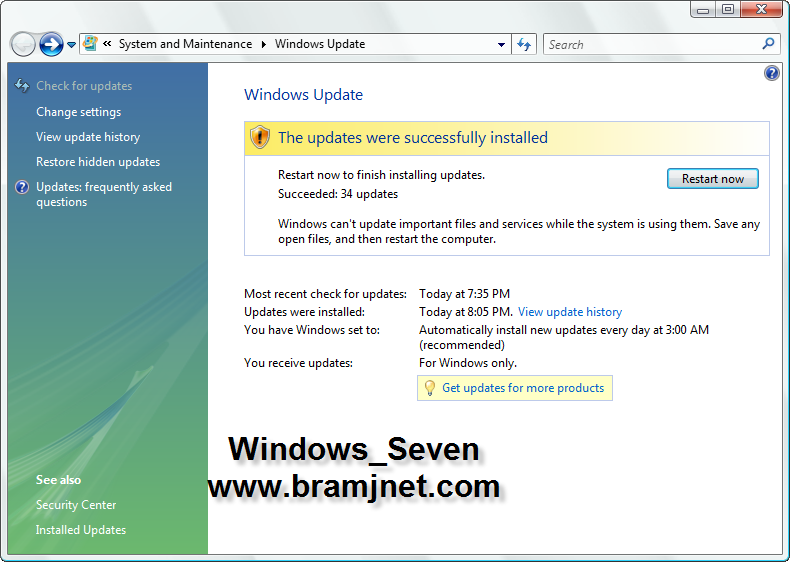Click inside the Search input field
The width and height of the screenshot is (790, 562).
coord(652,44)
